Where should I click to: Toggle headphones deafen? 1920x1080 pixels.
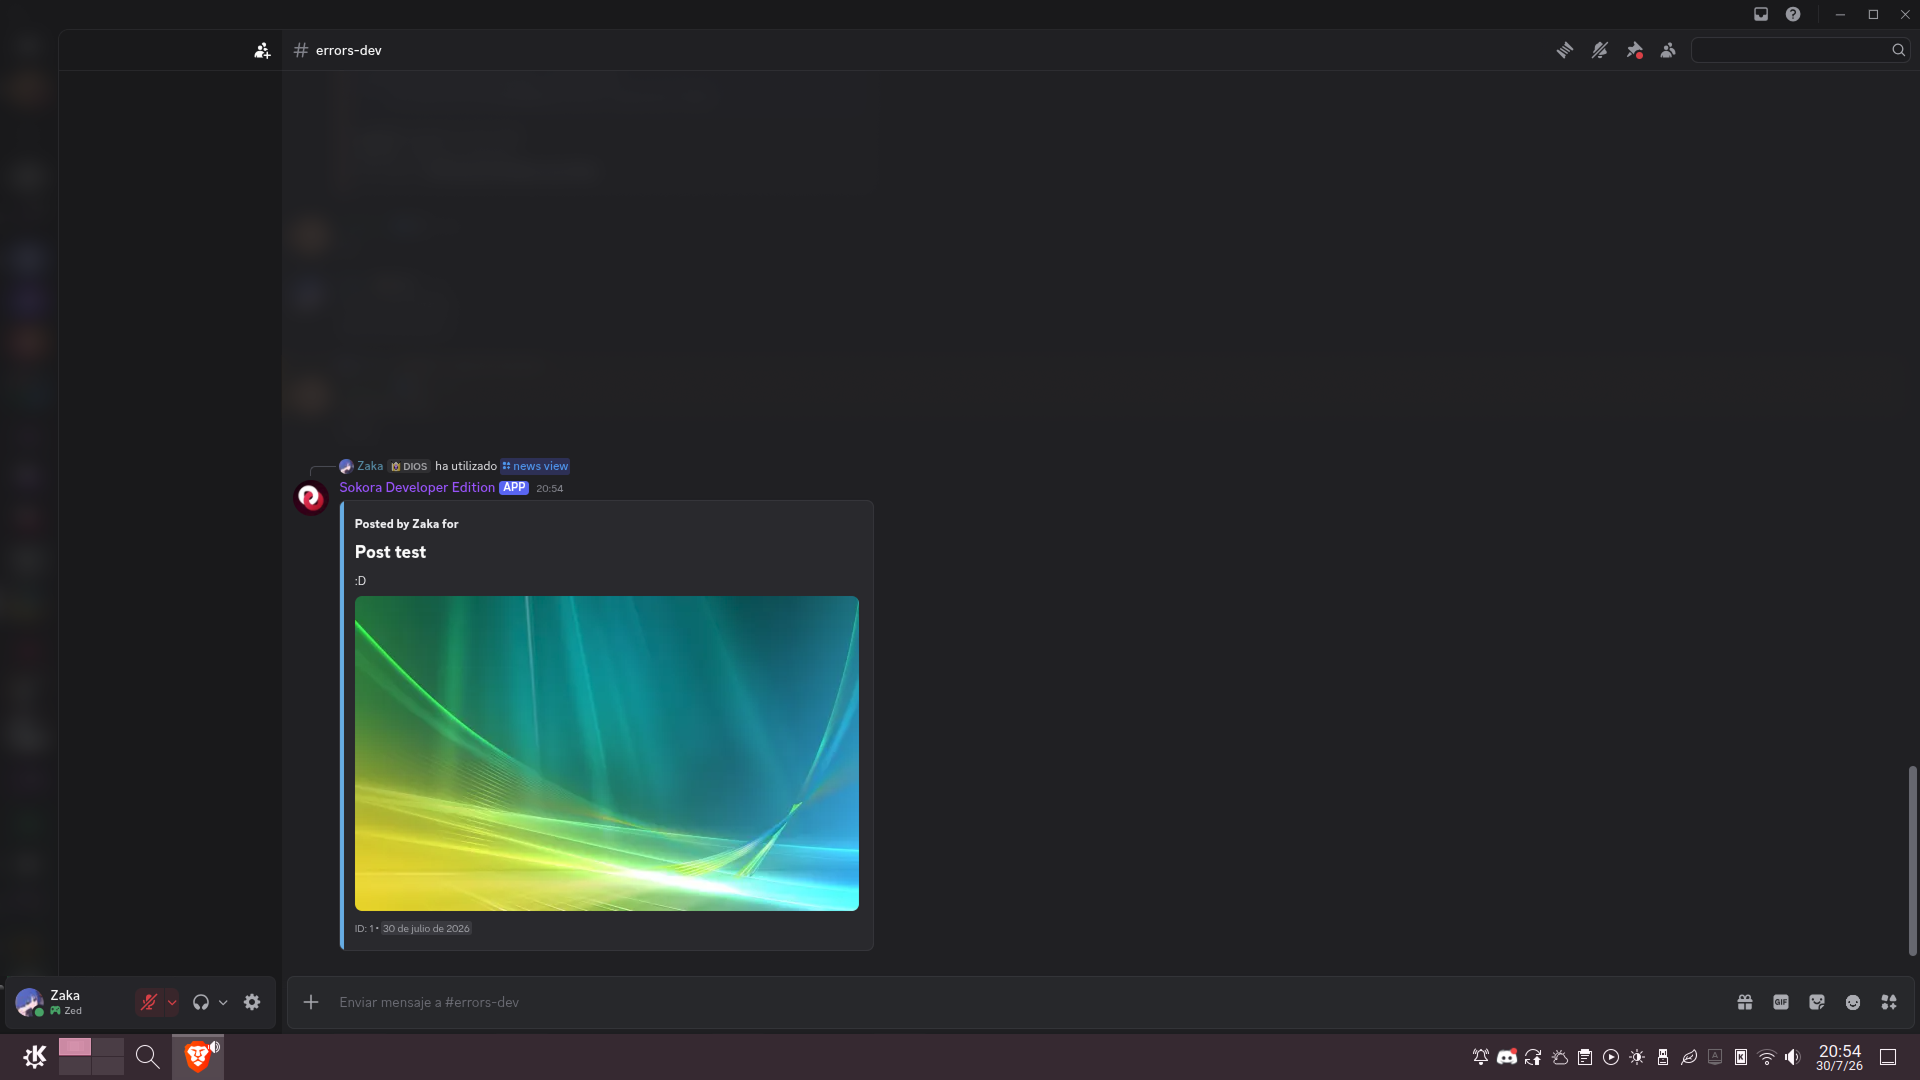(x=201, y=1002)
